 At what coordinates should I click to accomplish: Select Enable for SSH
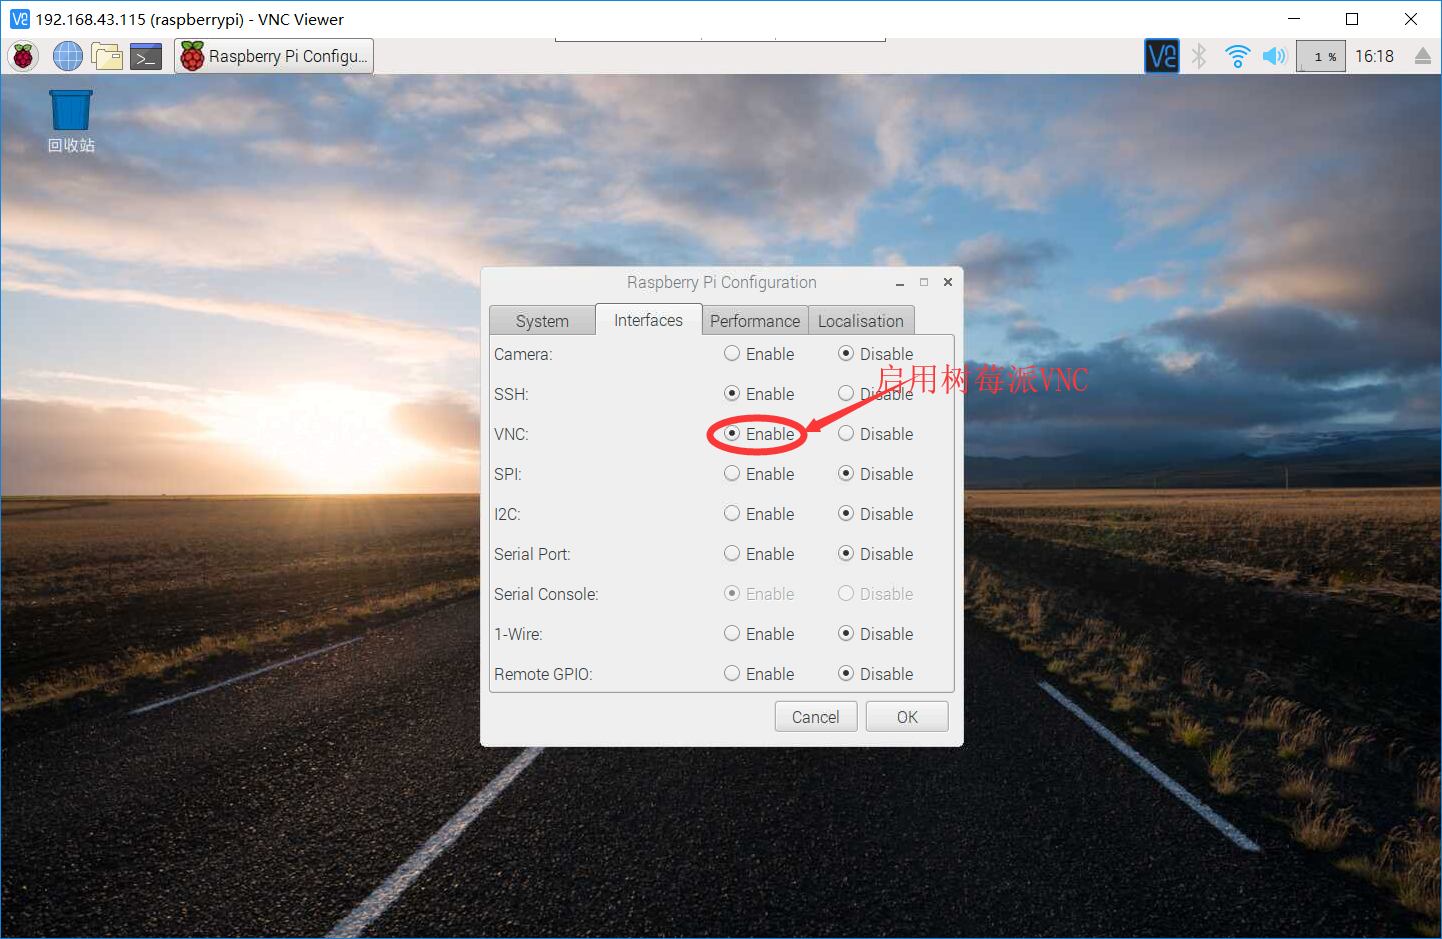759,394
